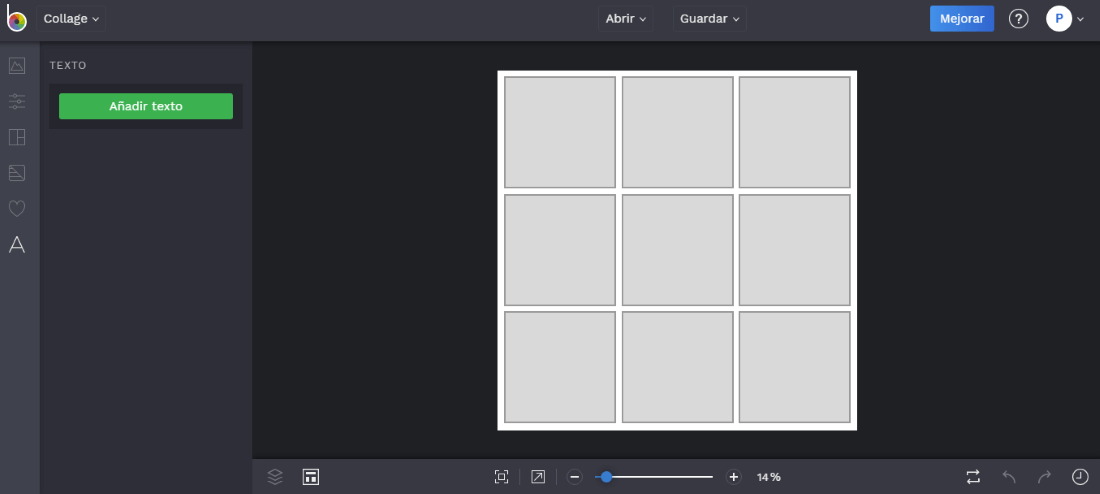The image size is (1100, 494).
Task: Click the zoom slider track
Action: tap(660, 477)
